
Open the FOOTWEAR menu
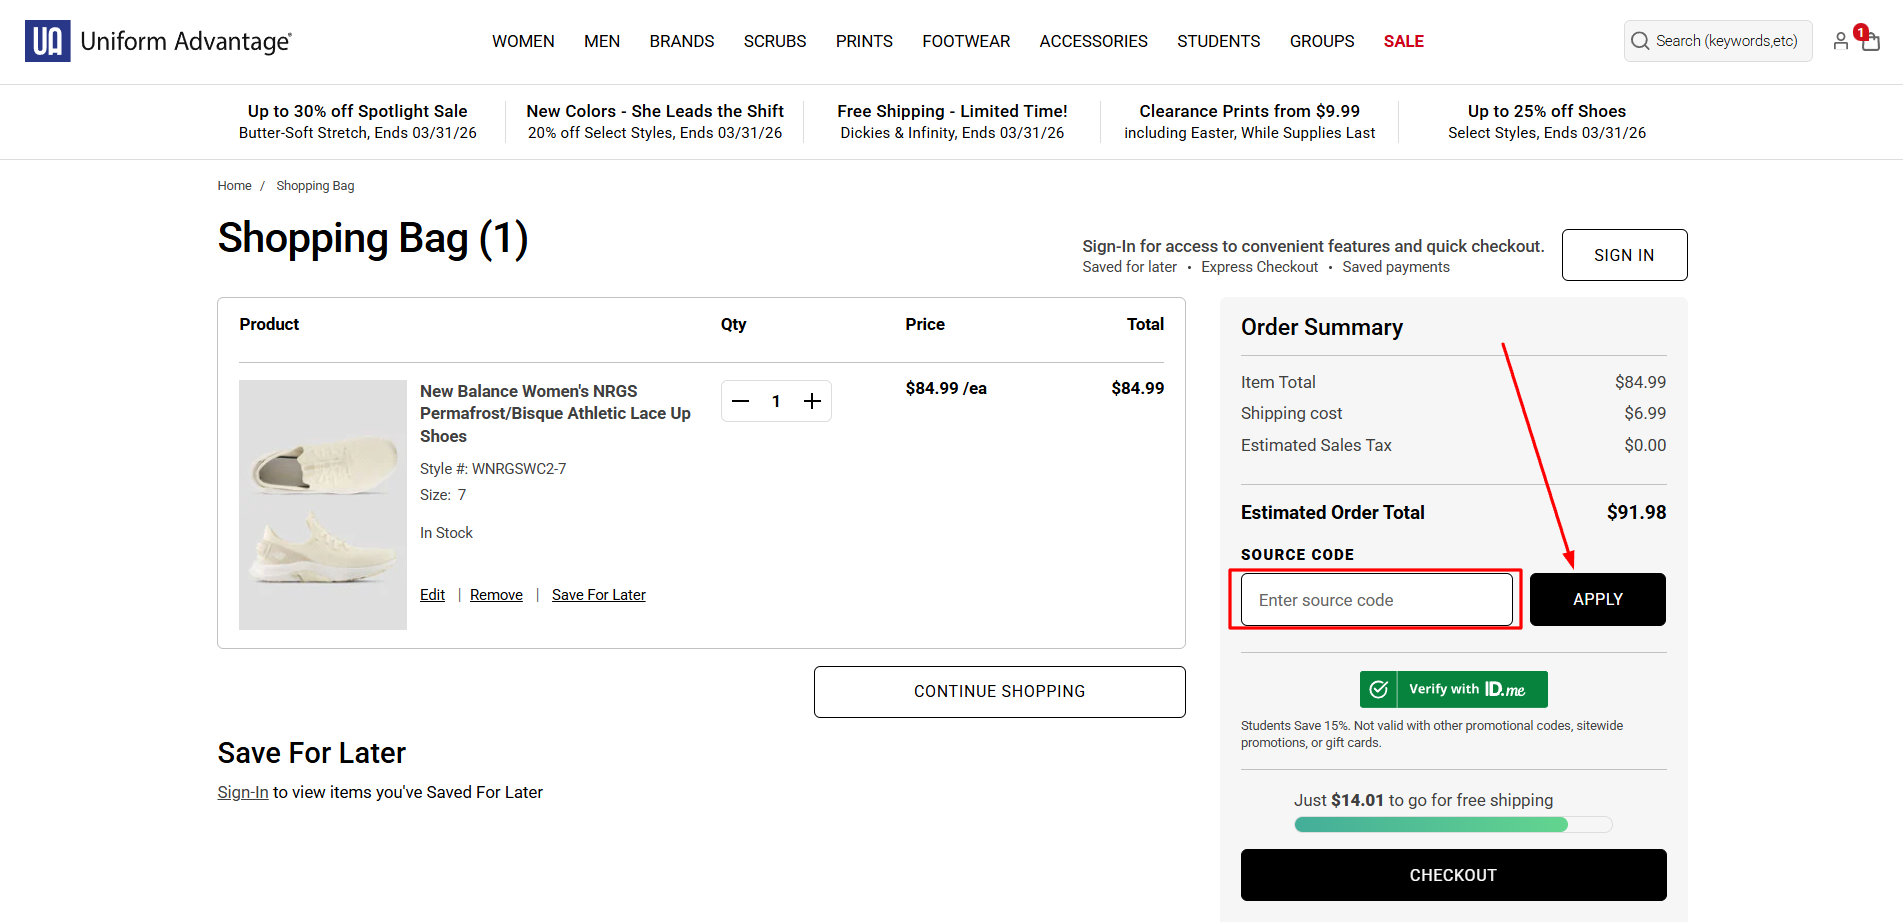click(966, 41)
